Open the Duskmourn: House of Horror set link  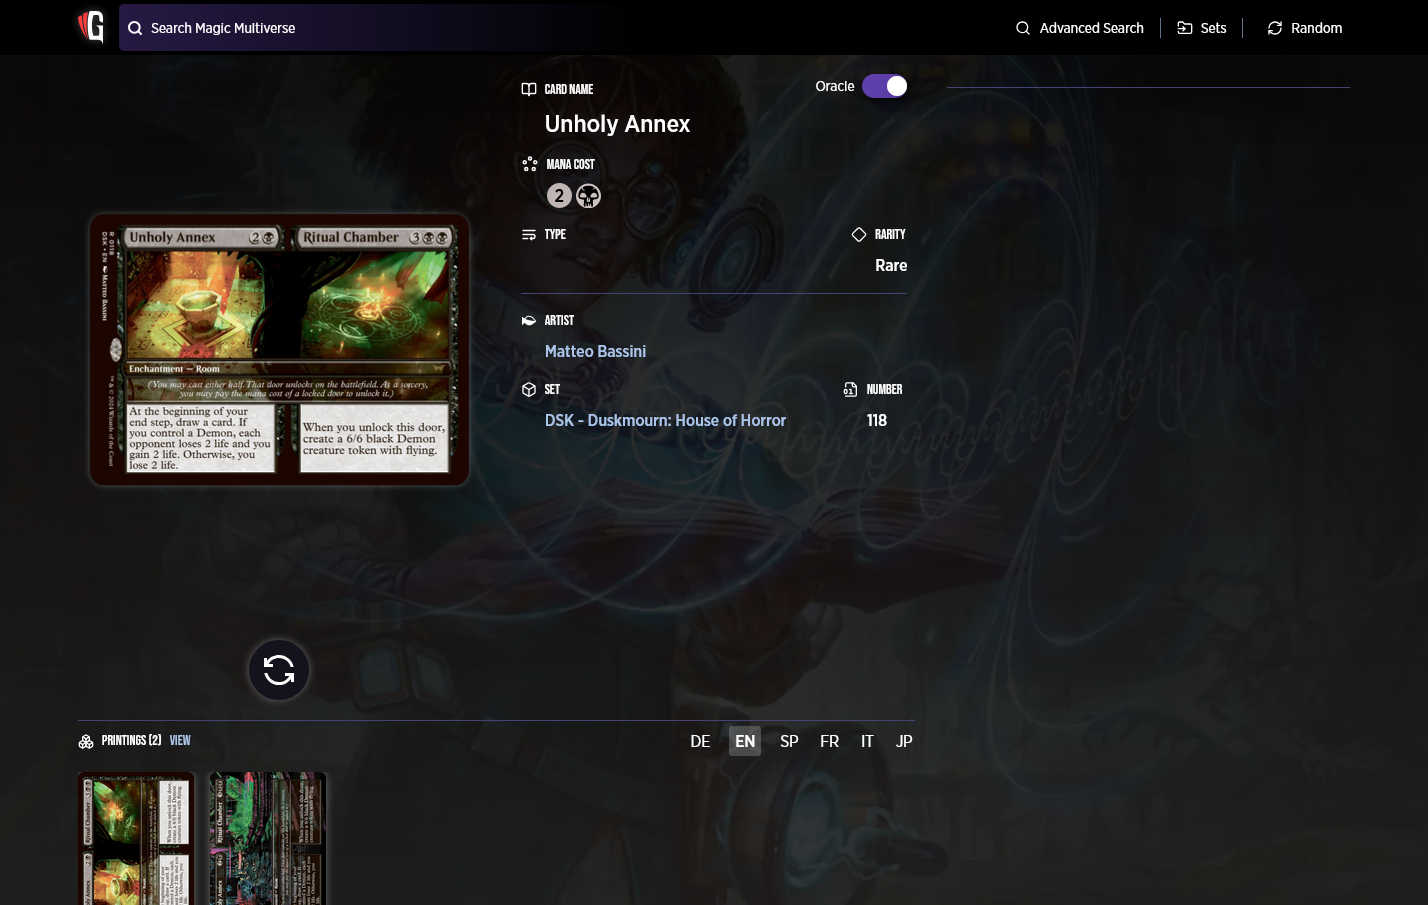(x=665, y=420)
